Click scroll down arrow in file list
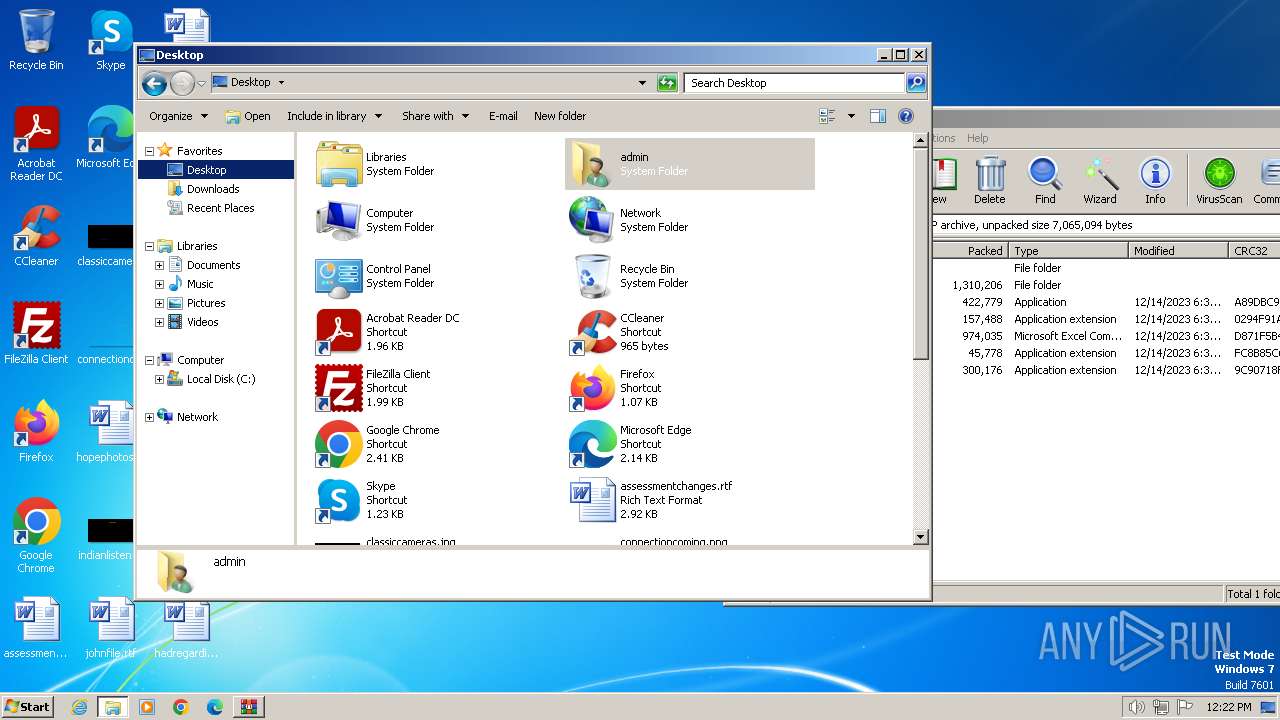The width and height of the screenshot is (1280, 720). pos(921,537)
